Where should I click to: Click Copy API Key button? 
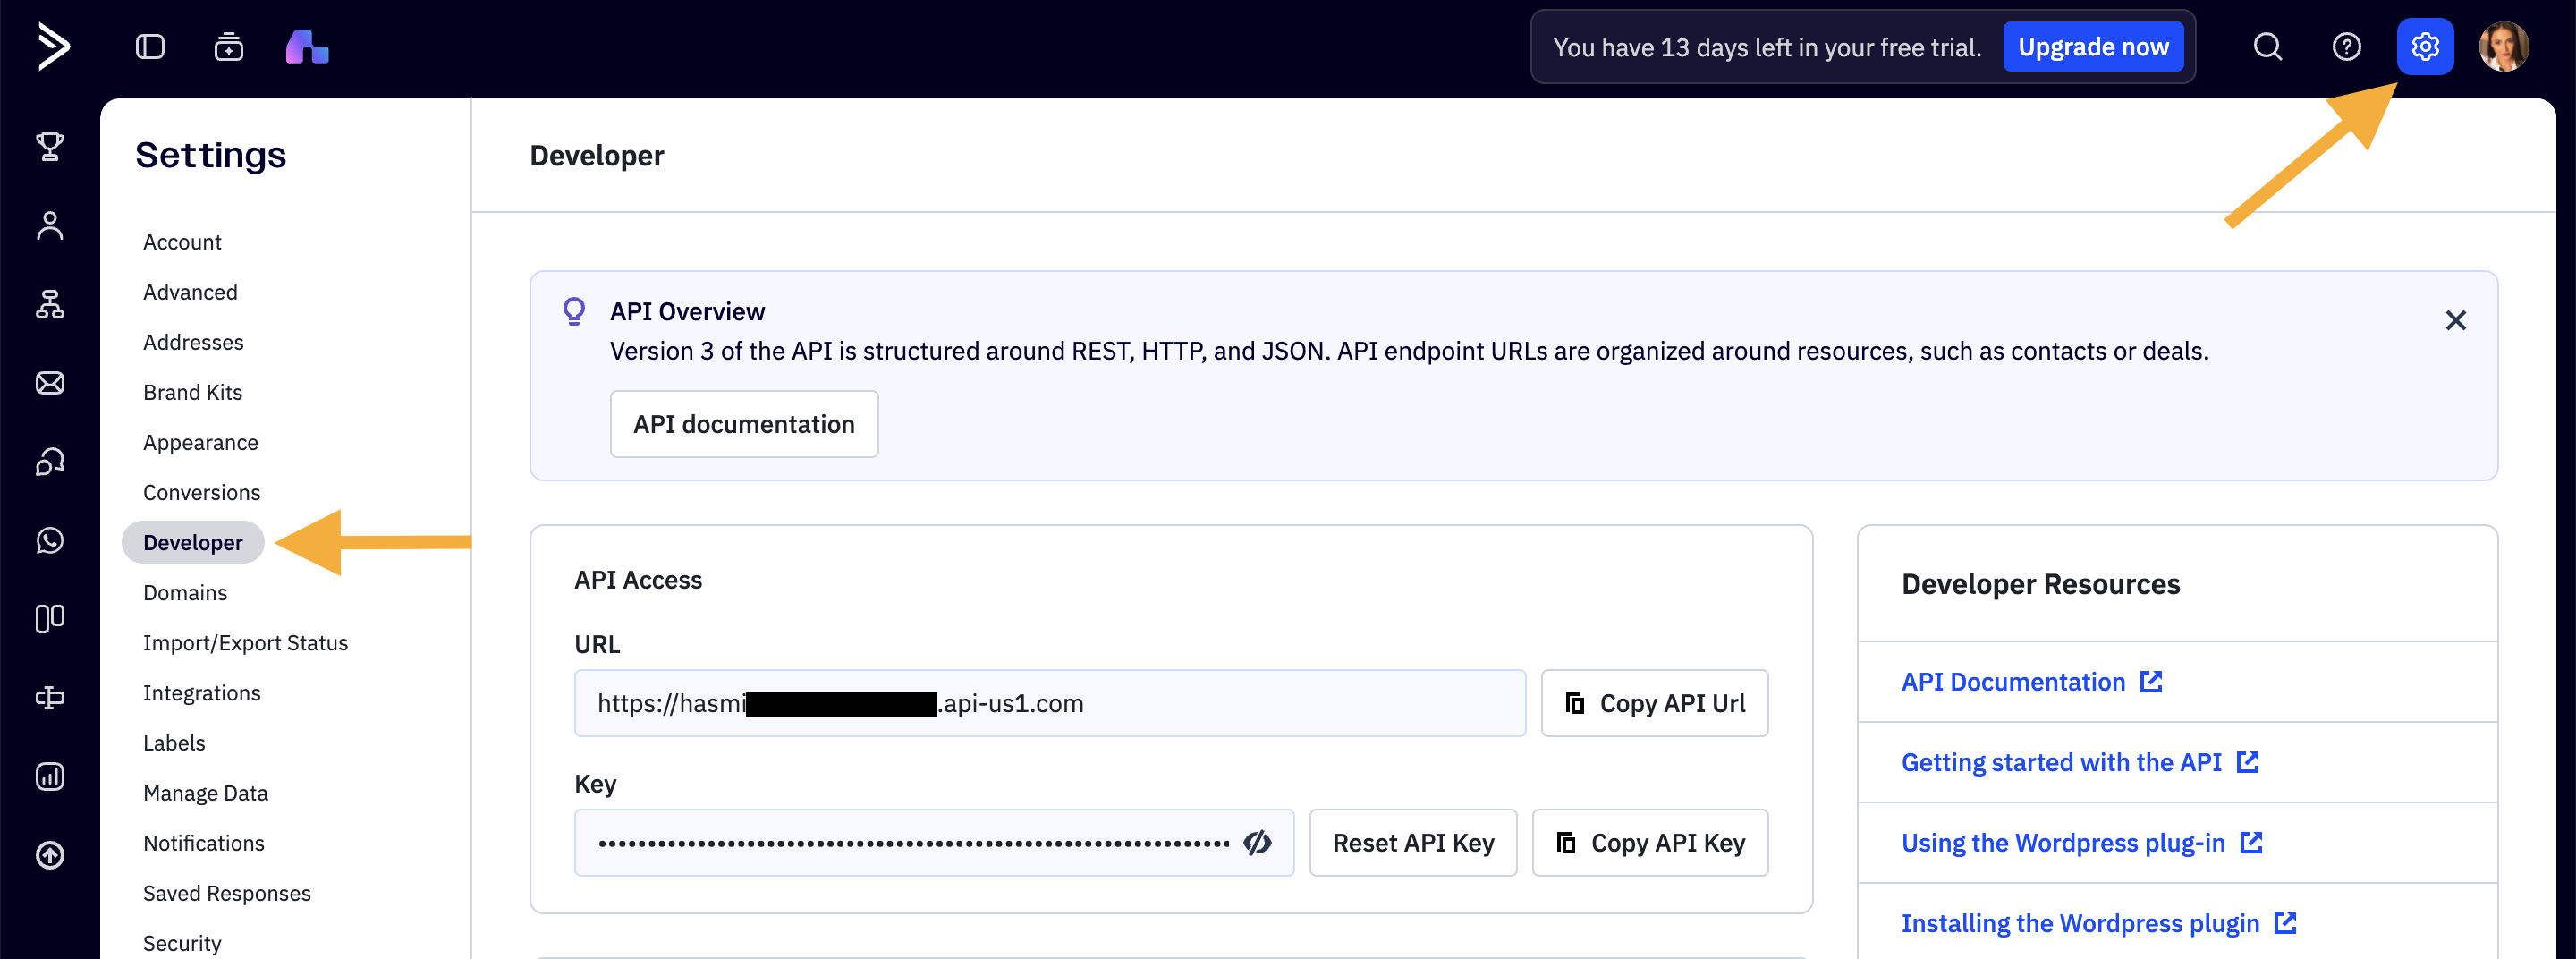point(1650,843)
